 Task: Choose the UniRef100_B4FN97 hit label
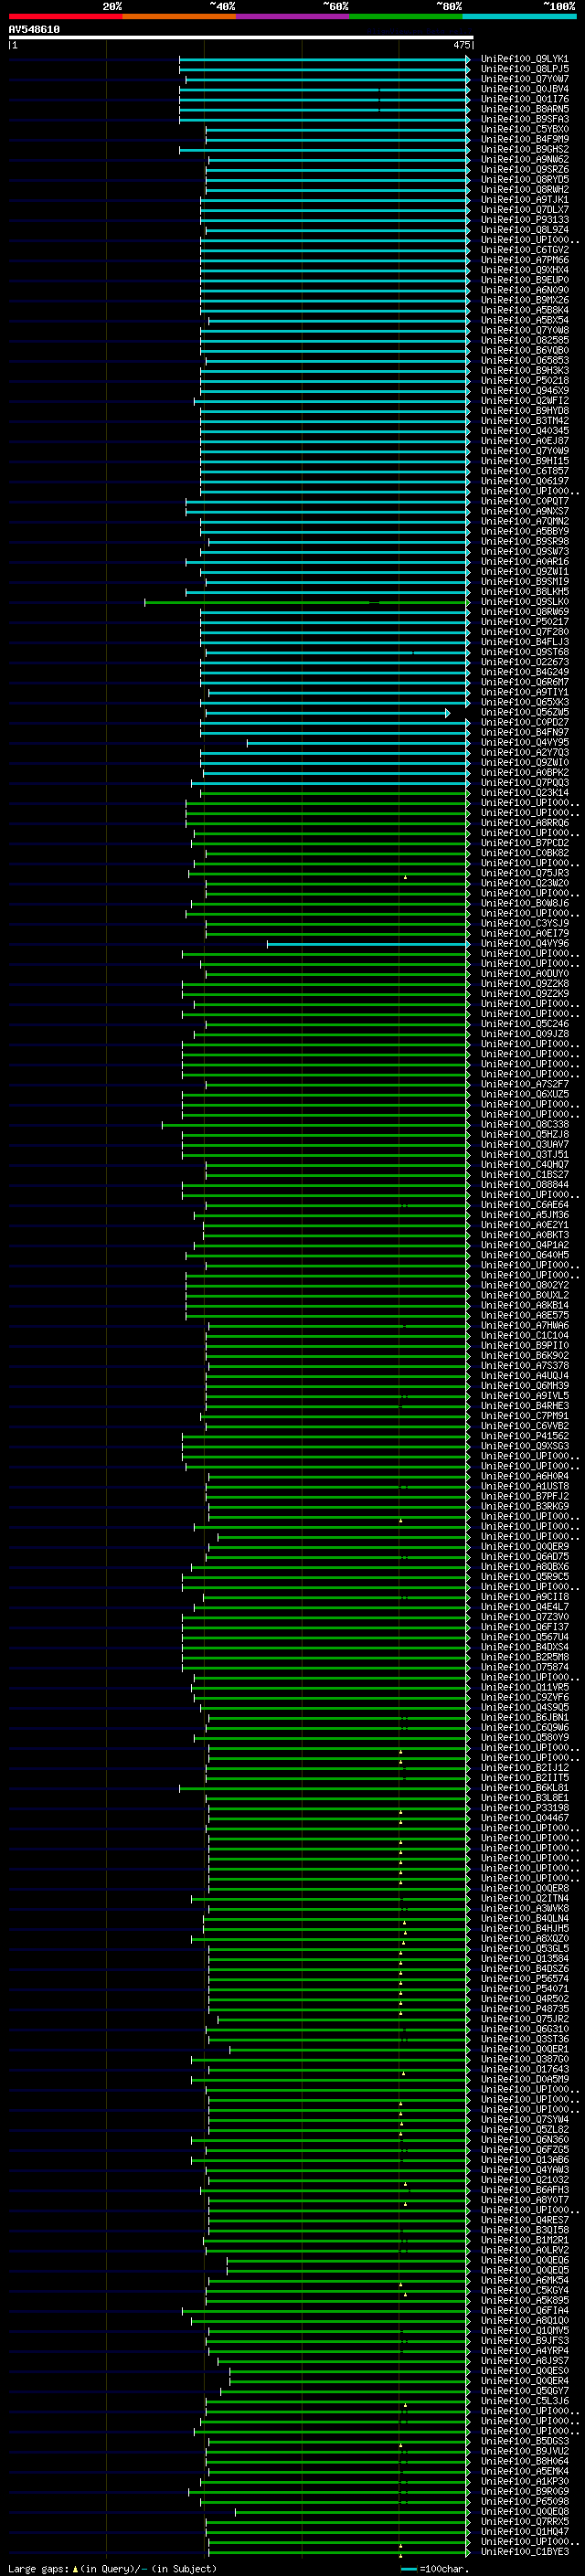coord(525,733)
